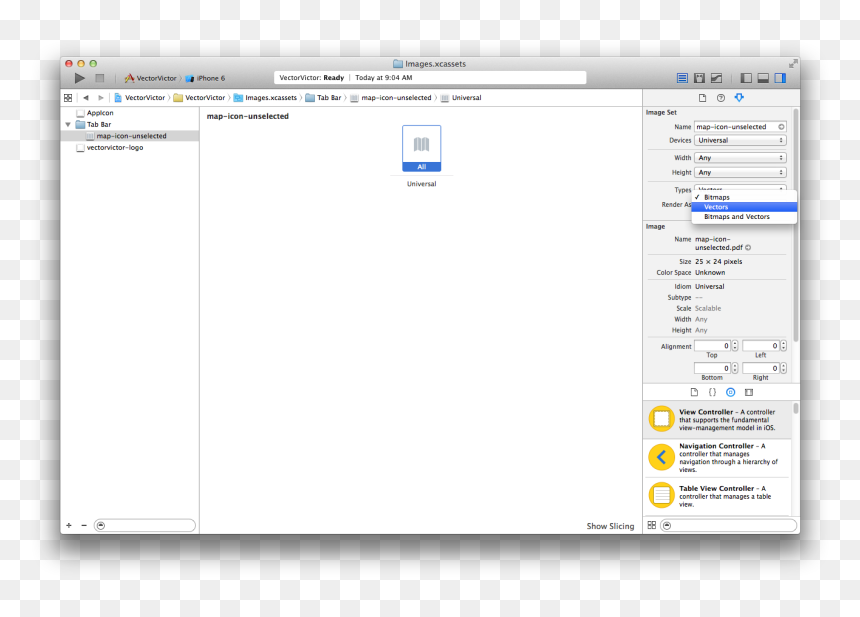Open the Object library

coord(731,392)
